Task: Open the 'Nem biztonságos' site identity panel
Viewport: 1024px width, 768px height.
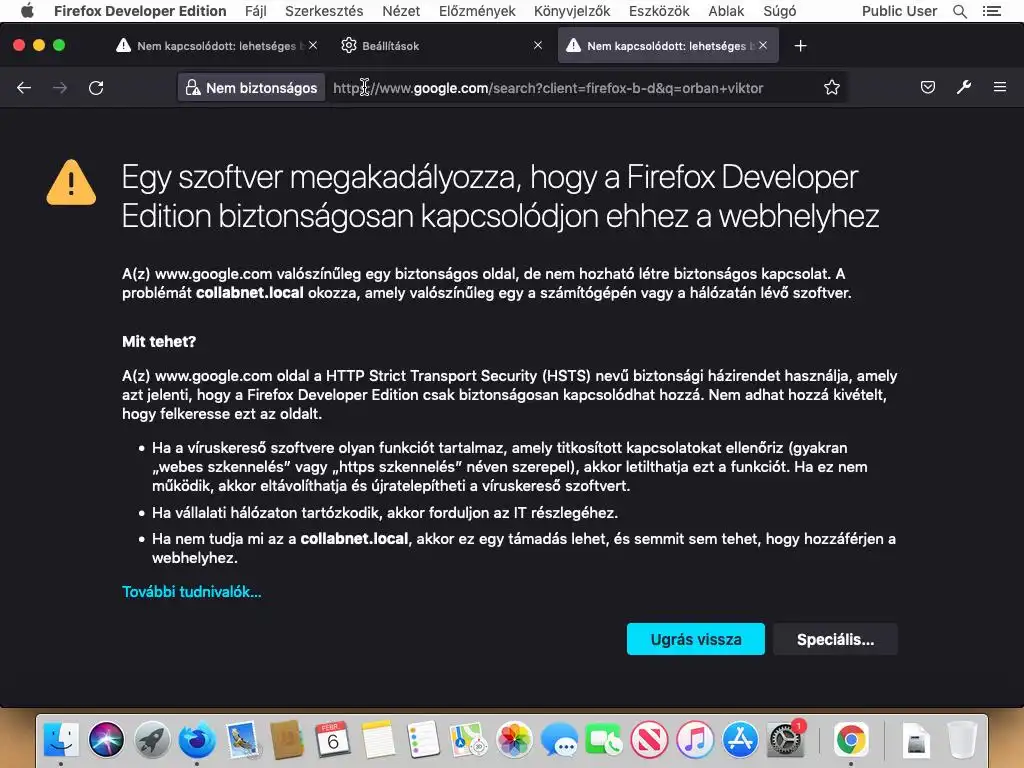Action: pyautogui.click(x=251, y=88)
